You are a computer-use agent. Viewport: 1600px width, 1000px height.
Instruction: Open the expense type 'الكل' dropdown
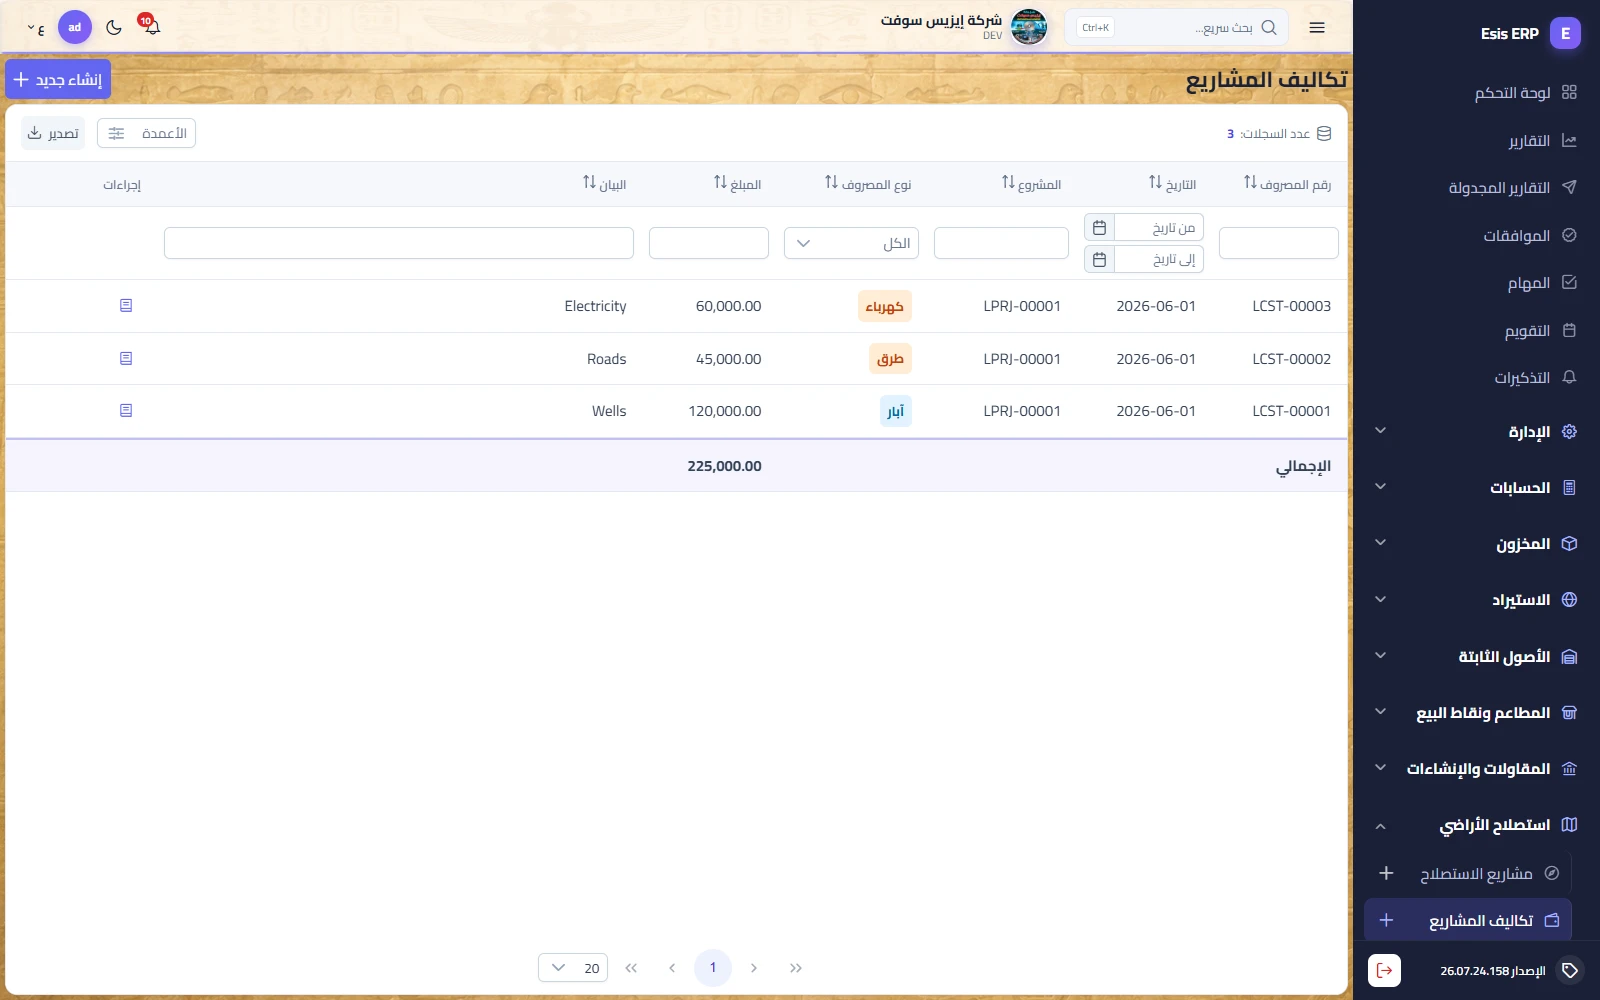[x=851, y=243]
